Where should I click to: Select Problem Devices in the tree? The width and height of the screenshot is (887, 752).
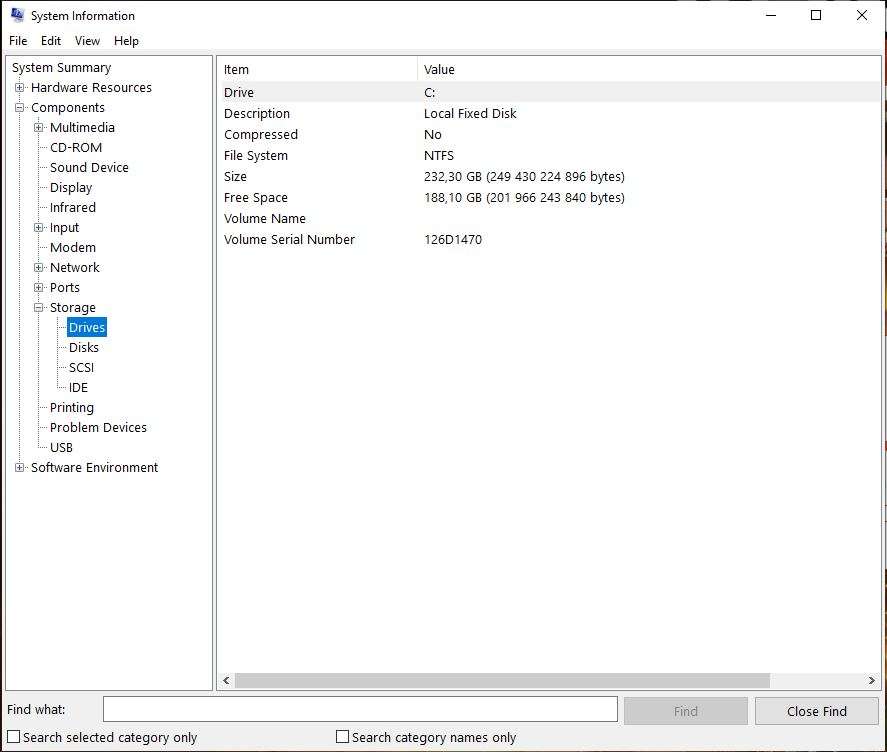(97, 427)
